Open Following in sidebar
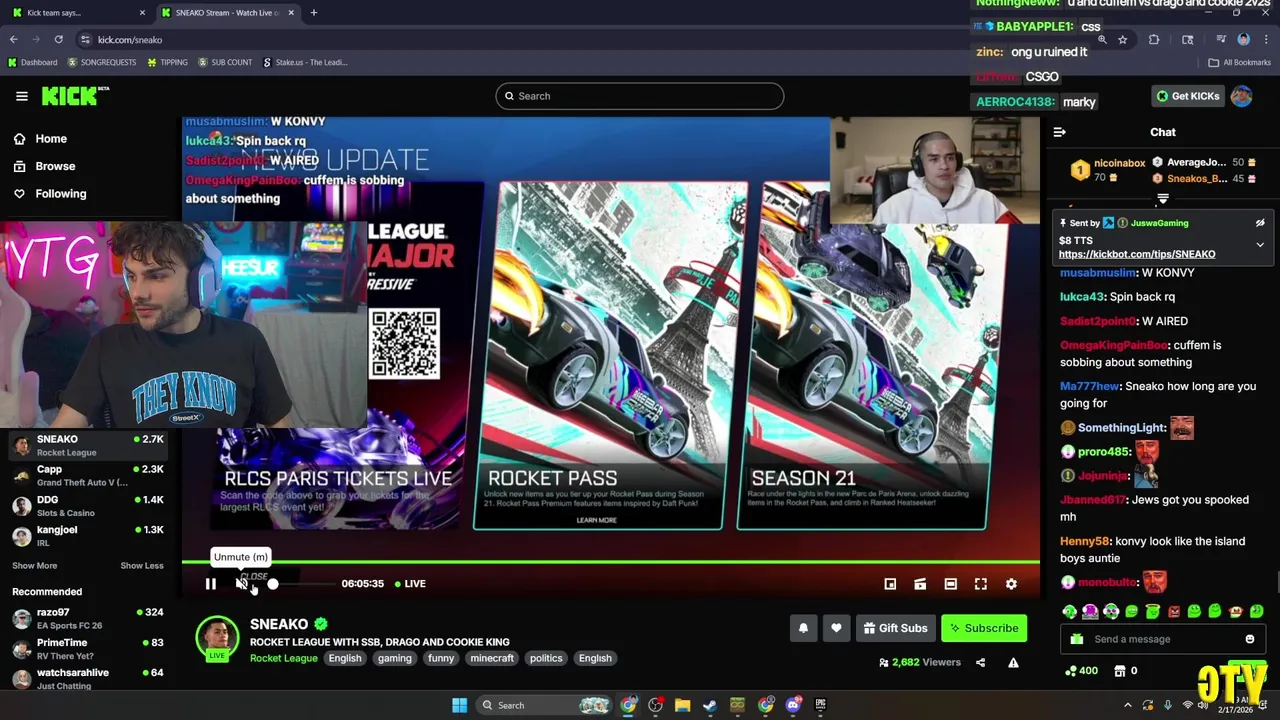The width and height of the screenshot is (1280, 720). coord(50,194)
